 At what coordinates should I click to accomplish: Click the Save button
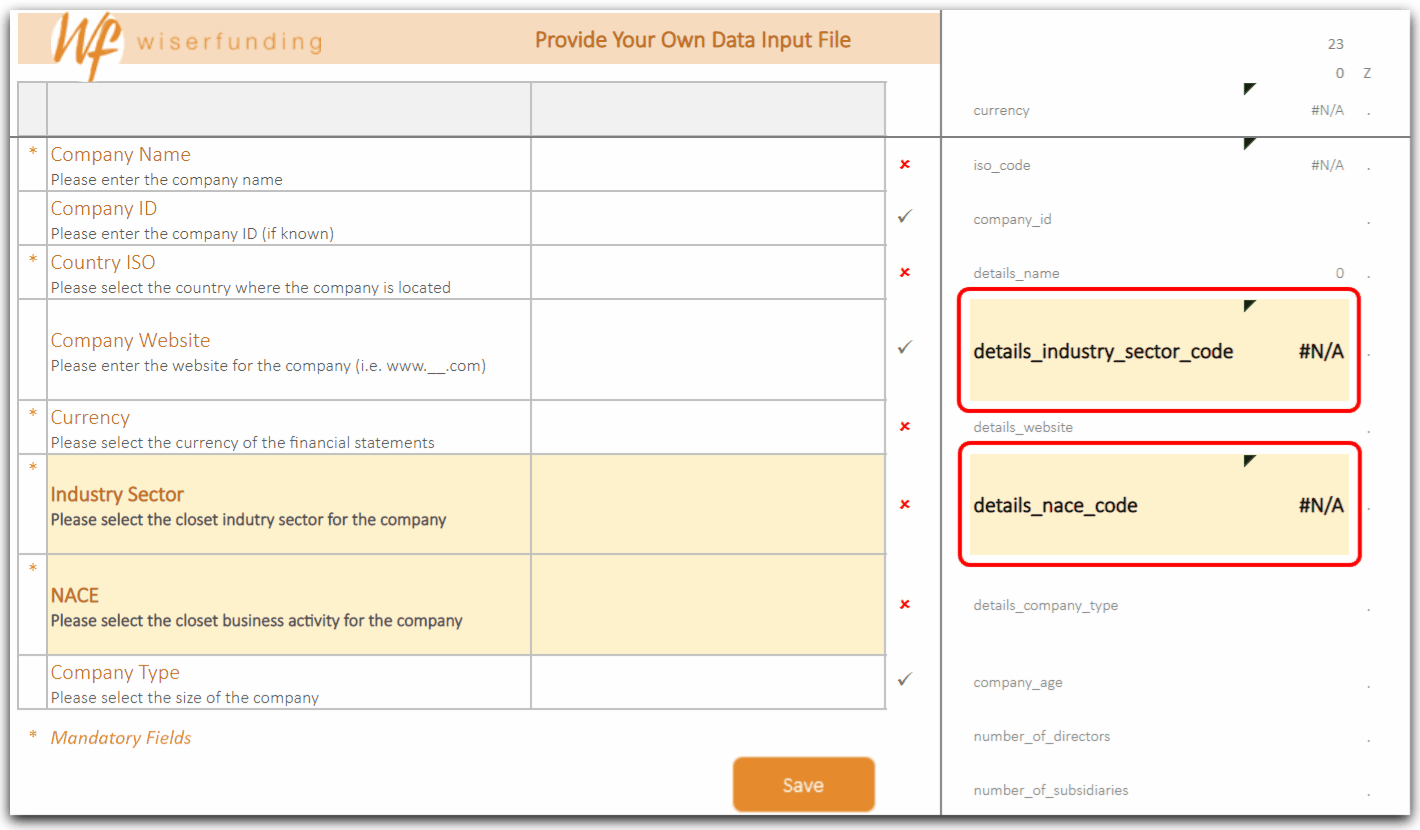(x=803, y=784)
